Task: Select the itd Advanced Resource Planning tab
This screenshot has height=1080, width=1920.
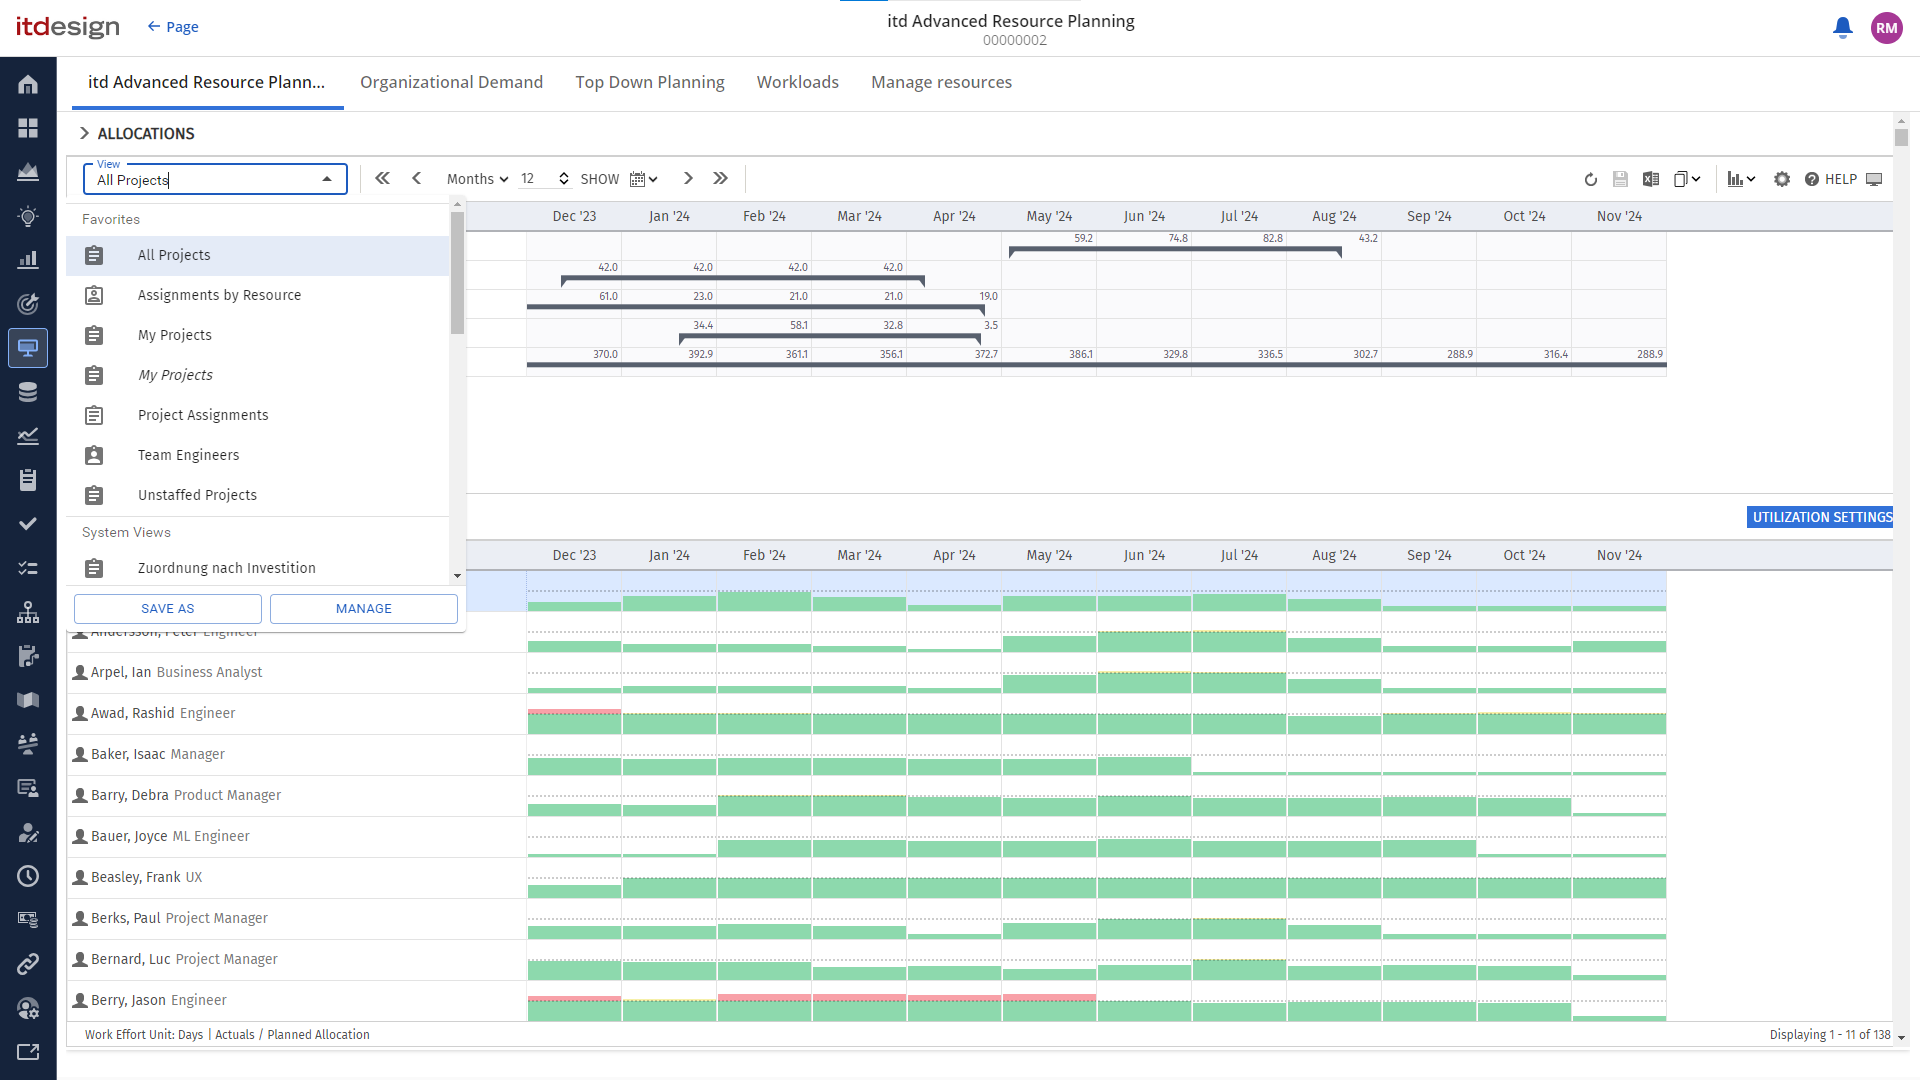Action: click(207, 82)
